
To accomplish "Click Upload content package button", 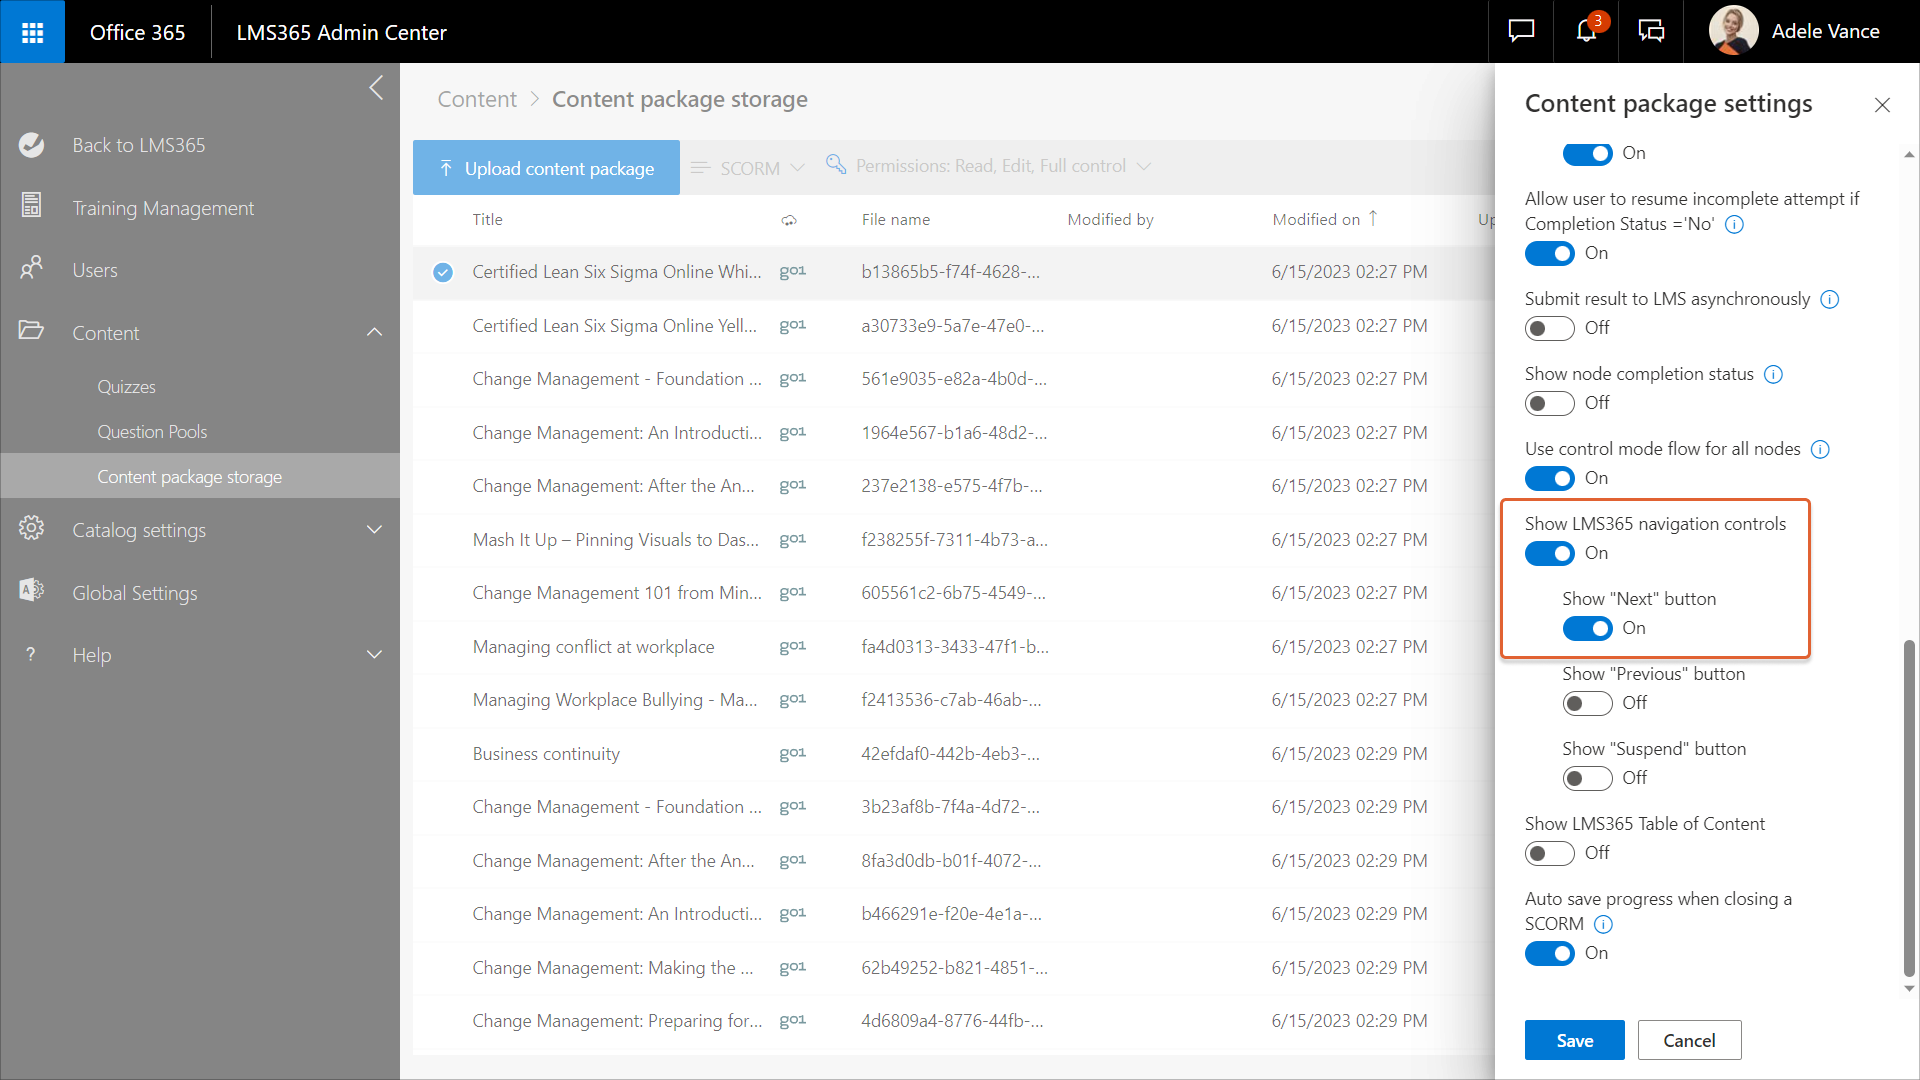I will (x=546, y=168).
